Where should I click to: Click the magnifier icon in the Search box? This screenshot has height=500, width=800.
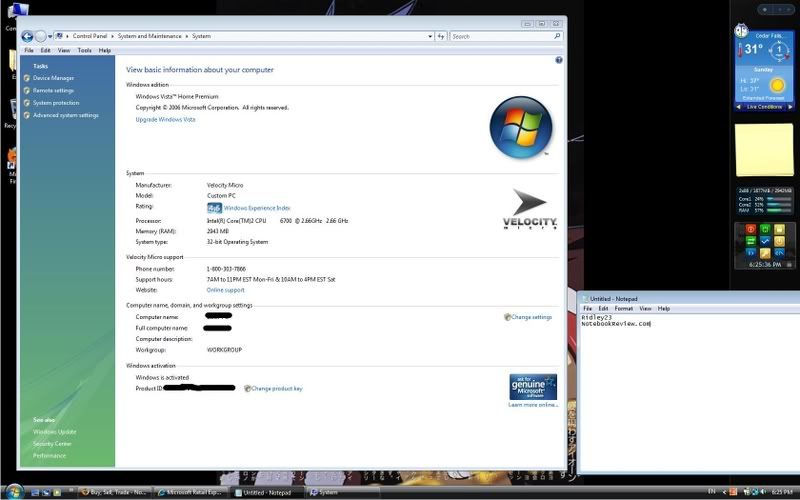[x=557, y=36]
